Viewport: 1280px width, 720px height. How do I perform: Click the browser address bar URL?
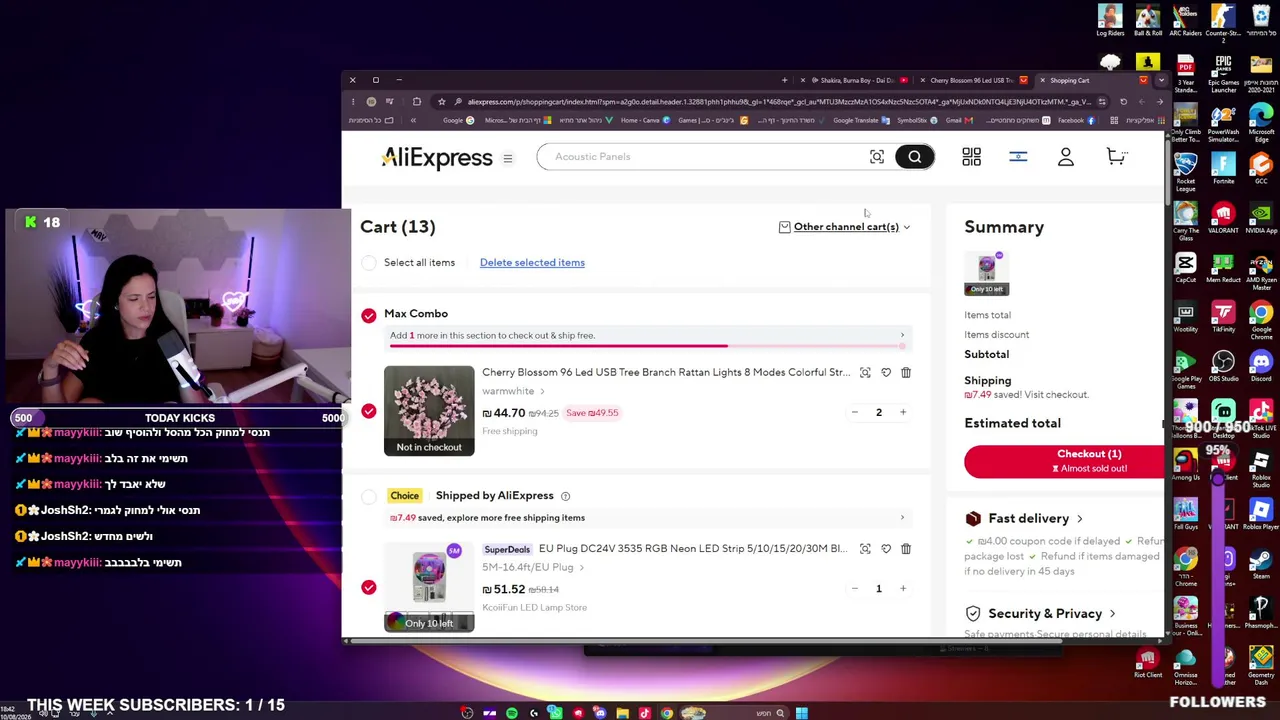[x=780, y=101]
